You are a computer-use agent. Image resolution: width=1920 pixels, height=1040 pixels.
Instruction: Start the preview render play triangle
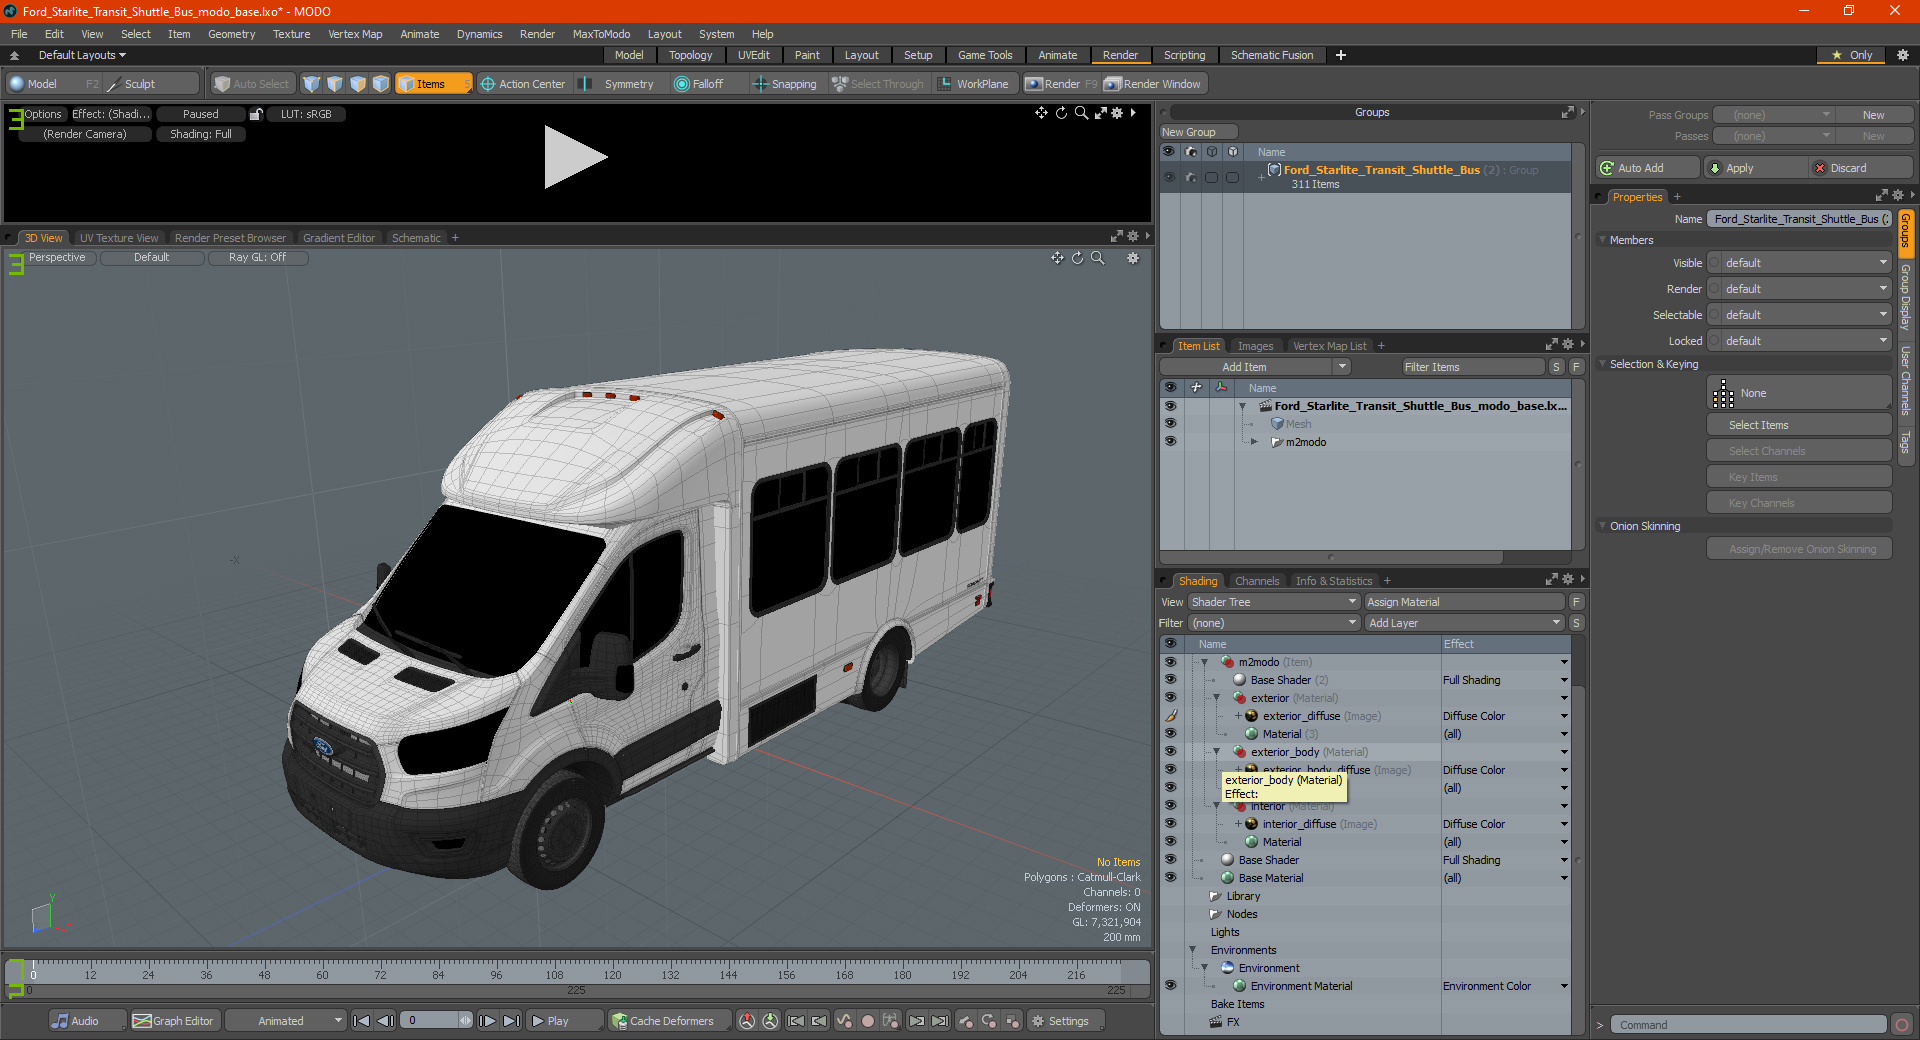point(574,157)
